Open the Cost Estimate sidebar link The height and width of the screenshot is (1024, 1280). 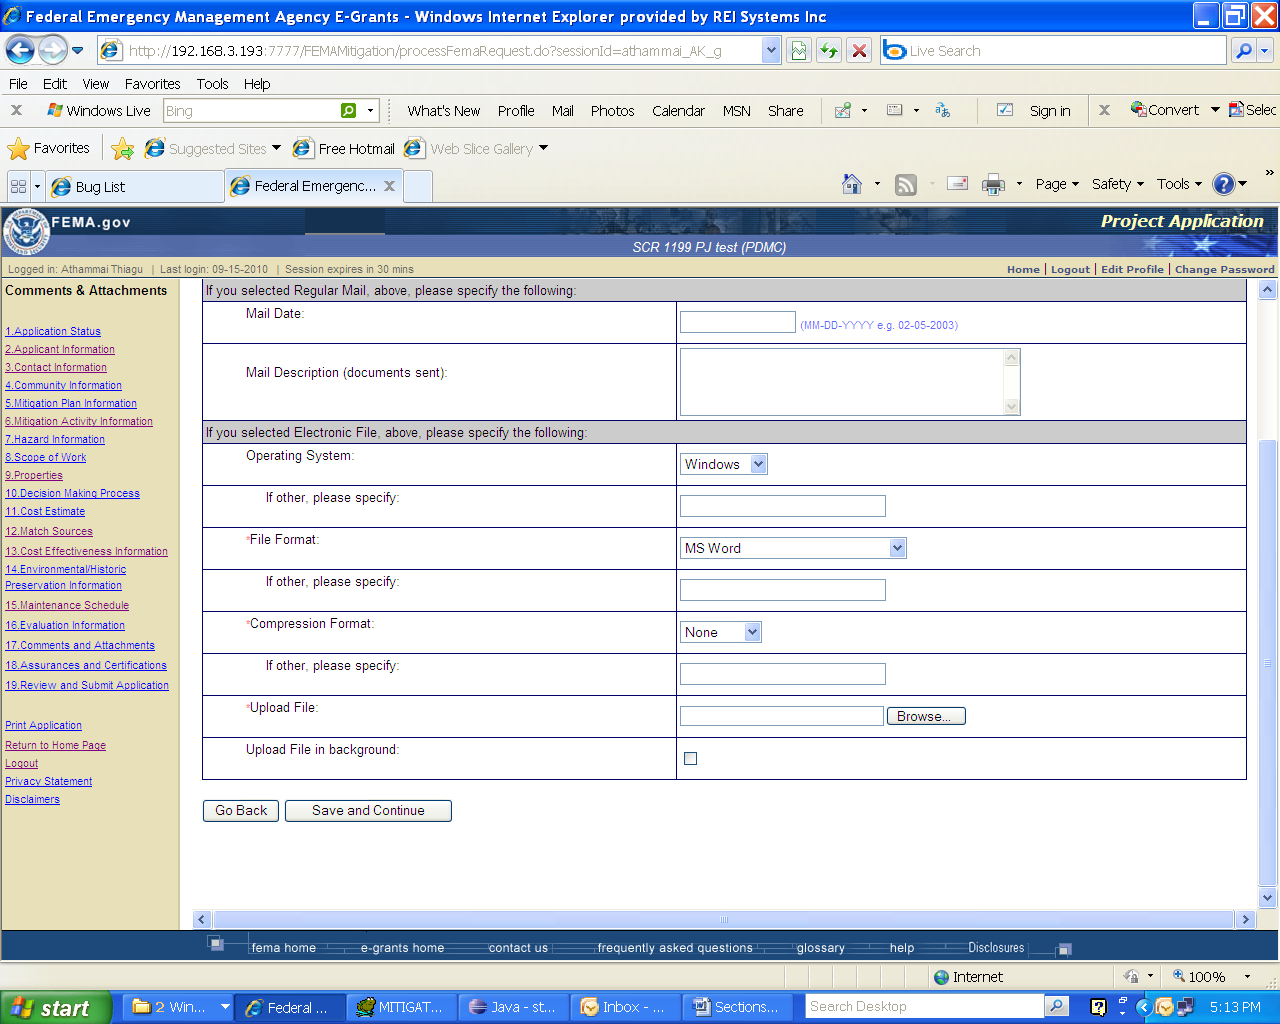46,511
